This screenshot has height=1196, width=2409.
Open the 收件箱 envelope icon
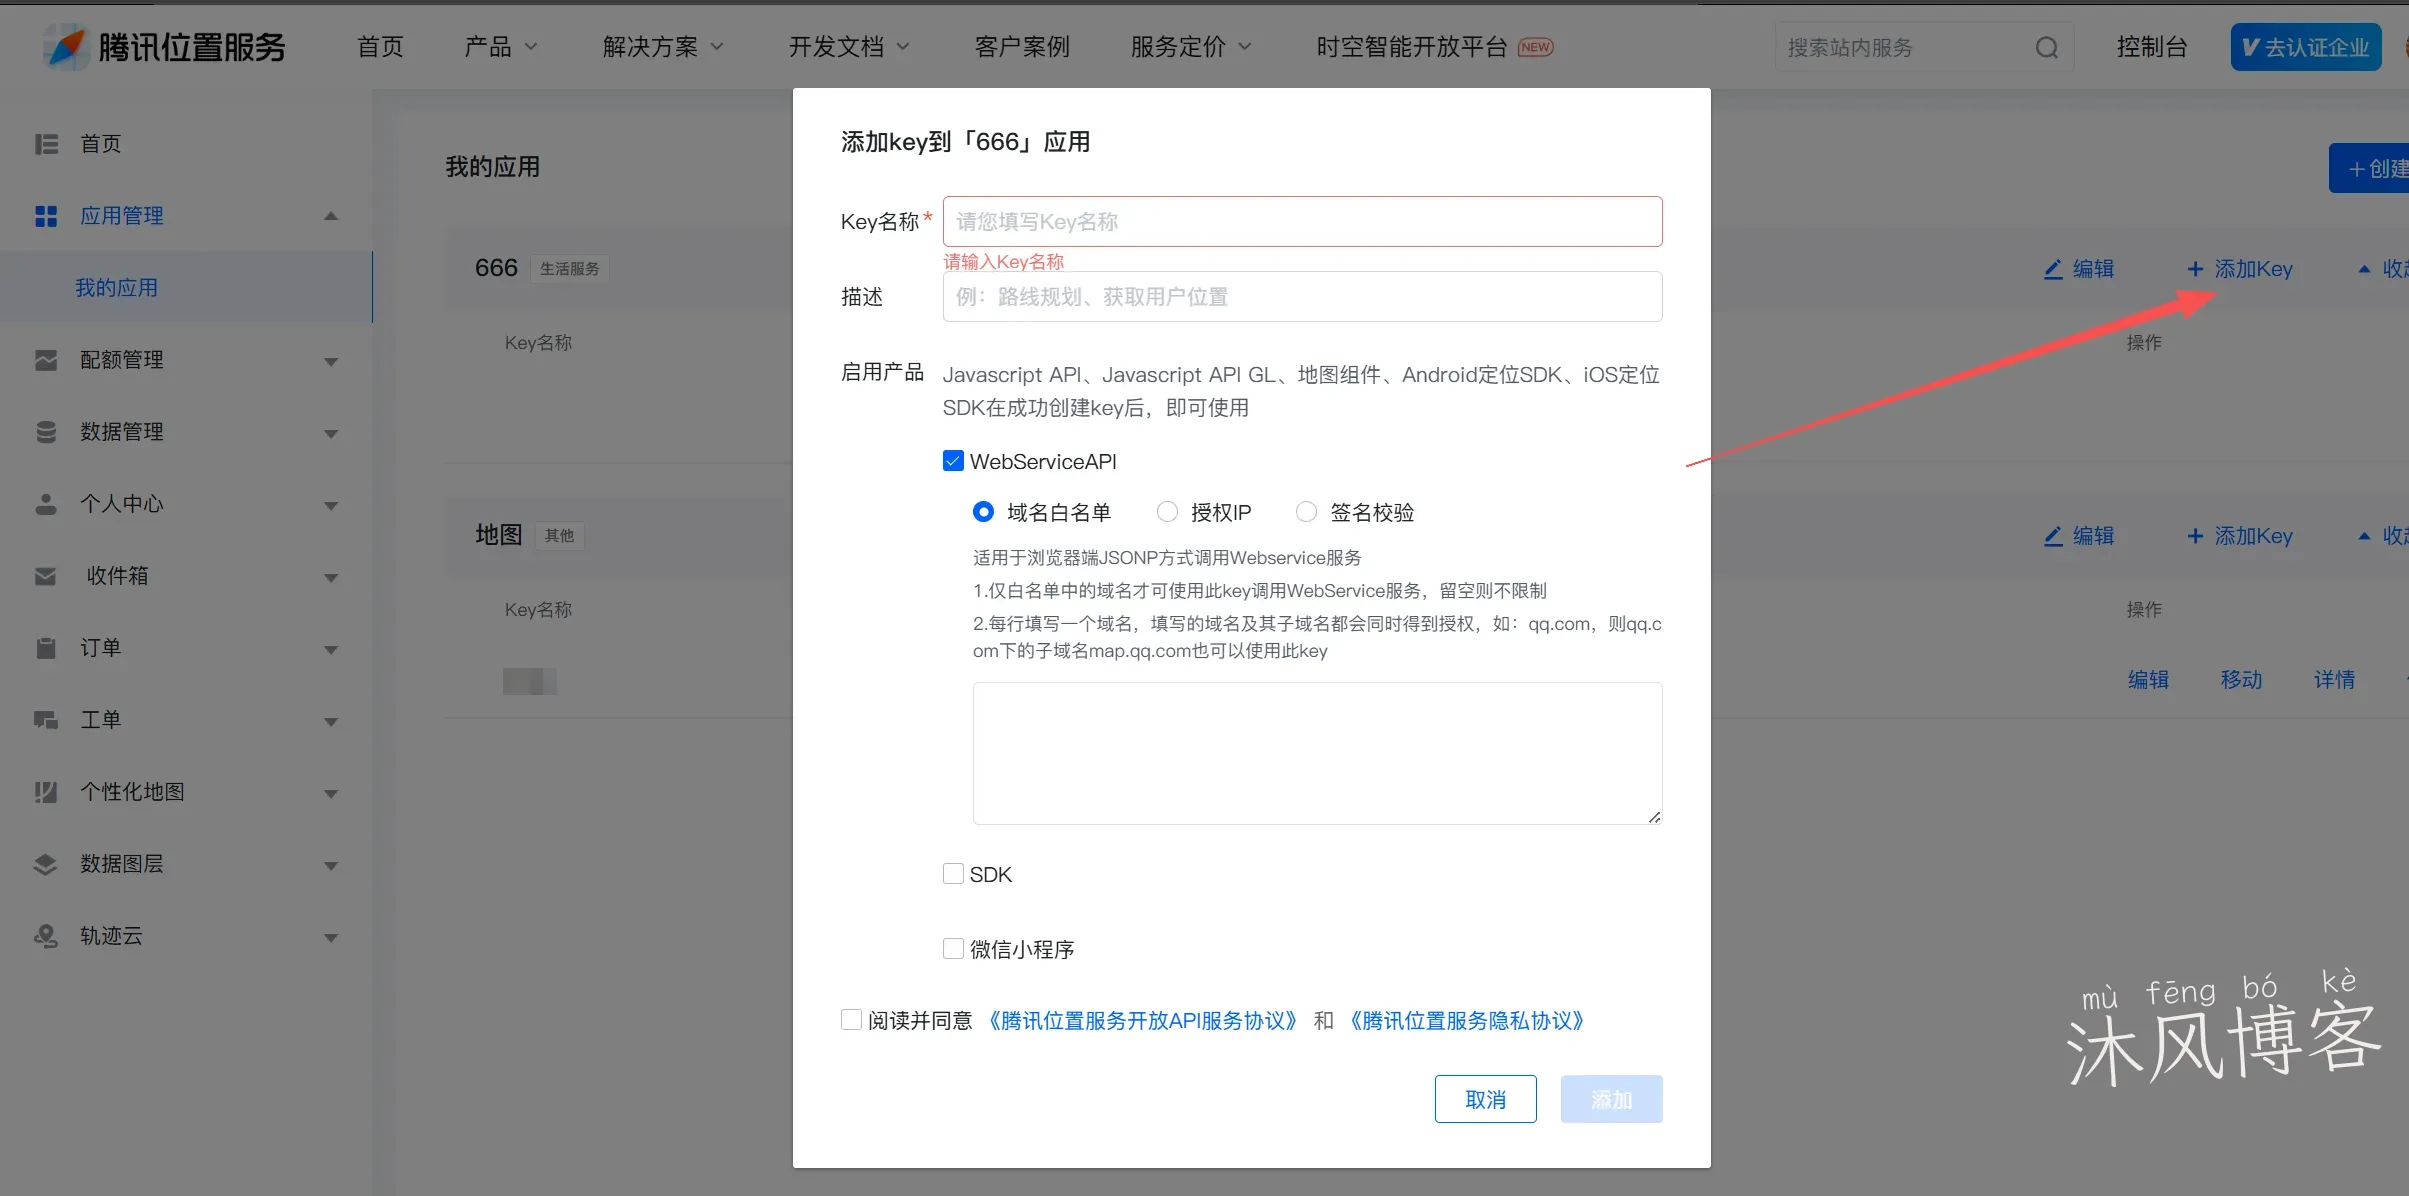[x=46, y=576]
